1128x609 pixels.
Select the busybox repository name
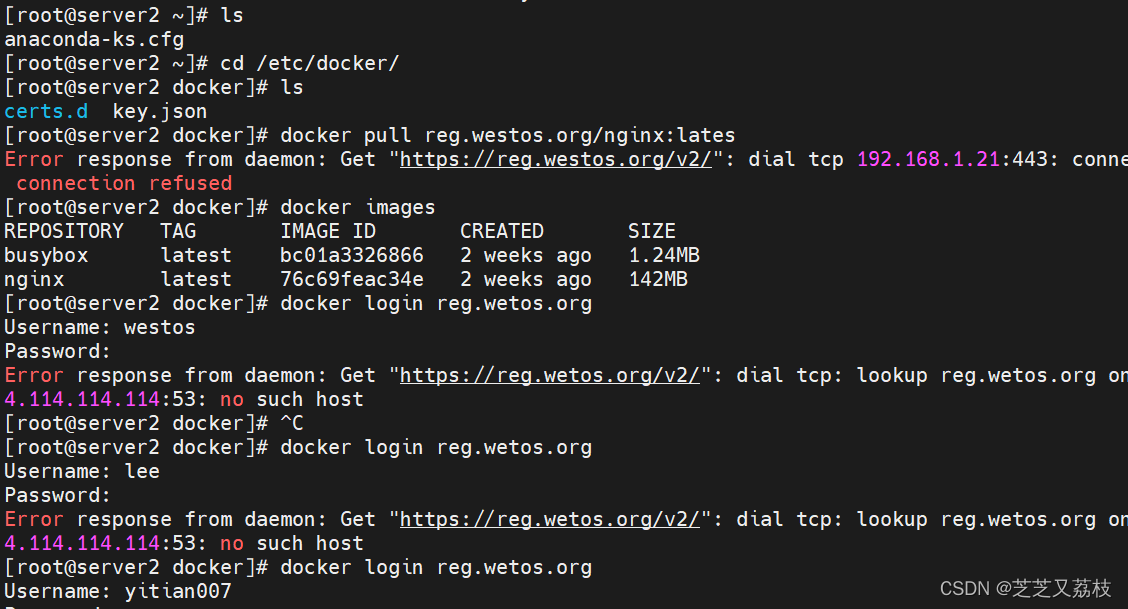pyautogui.click(x=46, y=255)
